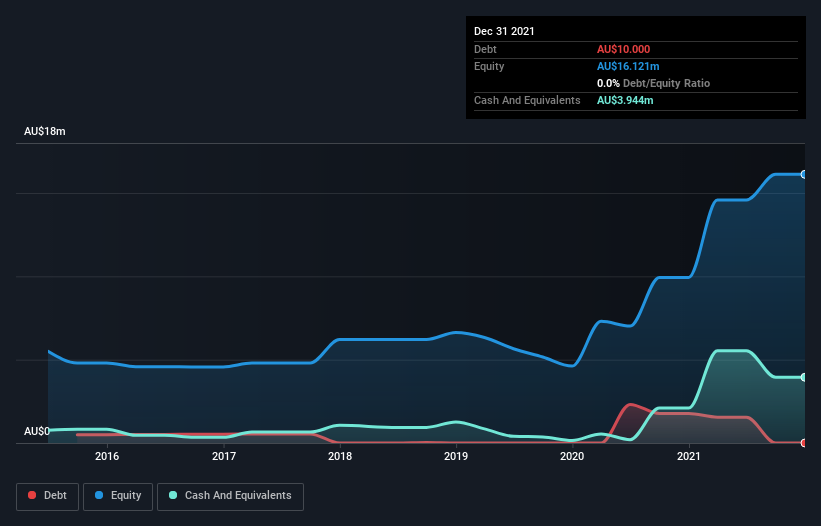
Task: Toggle Cash And Equivalents legend button
Action: 230,496
